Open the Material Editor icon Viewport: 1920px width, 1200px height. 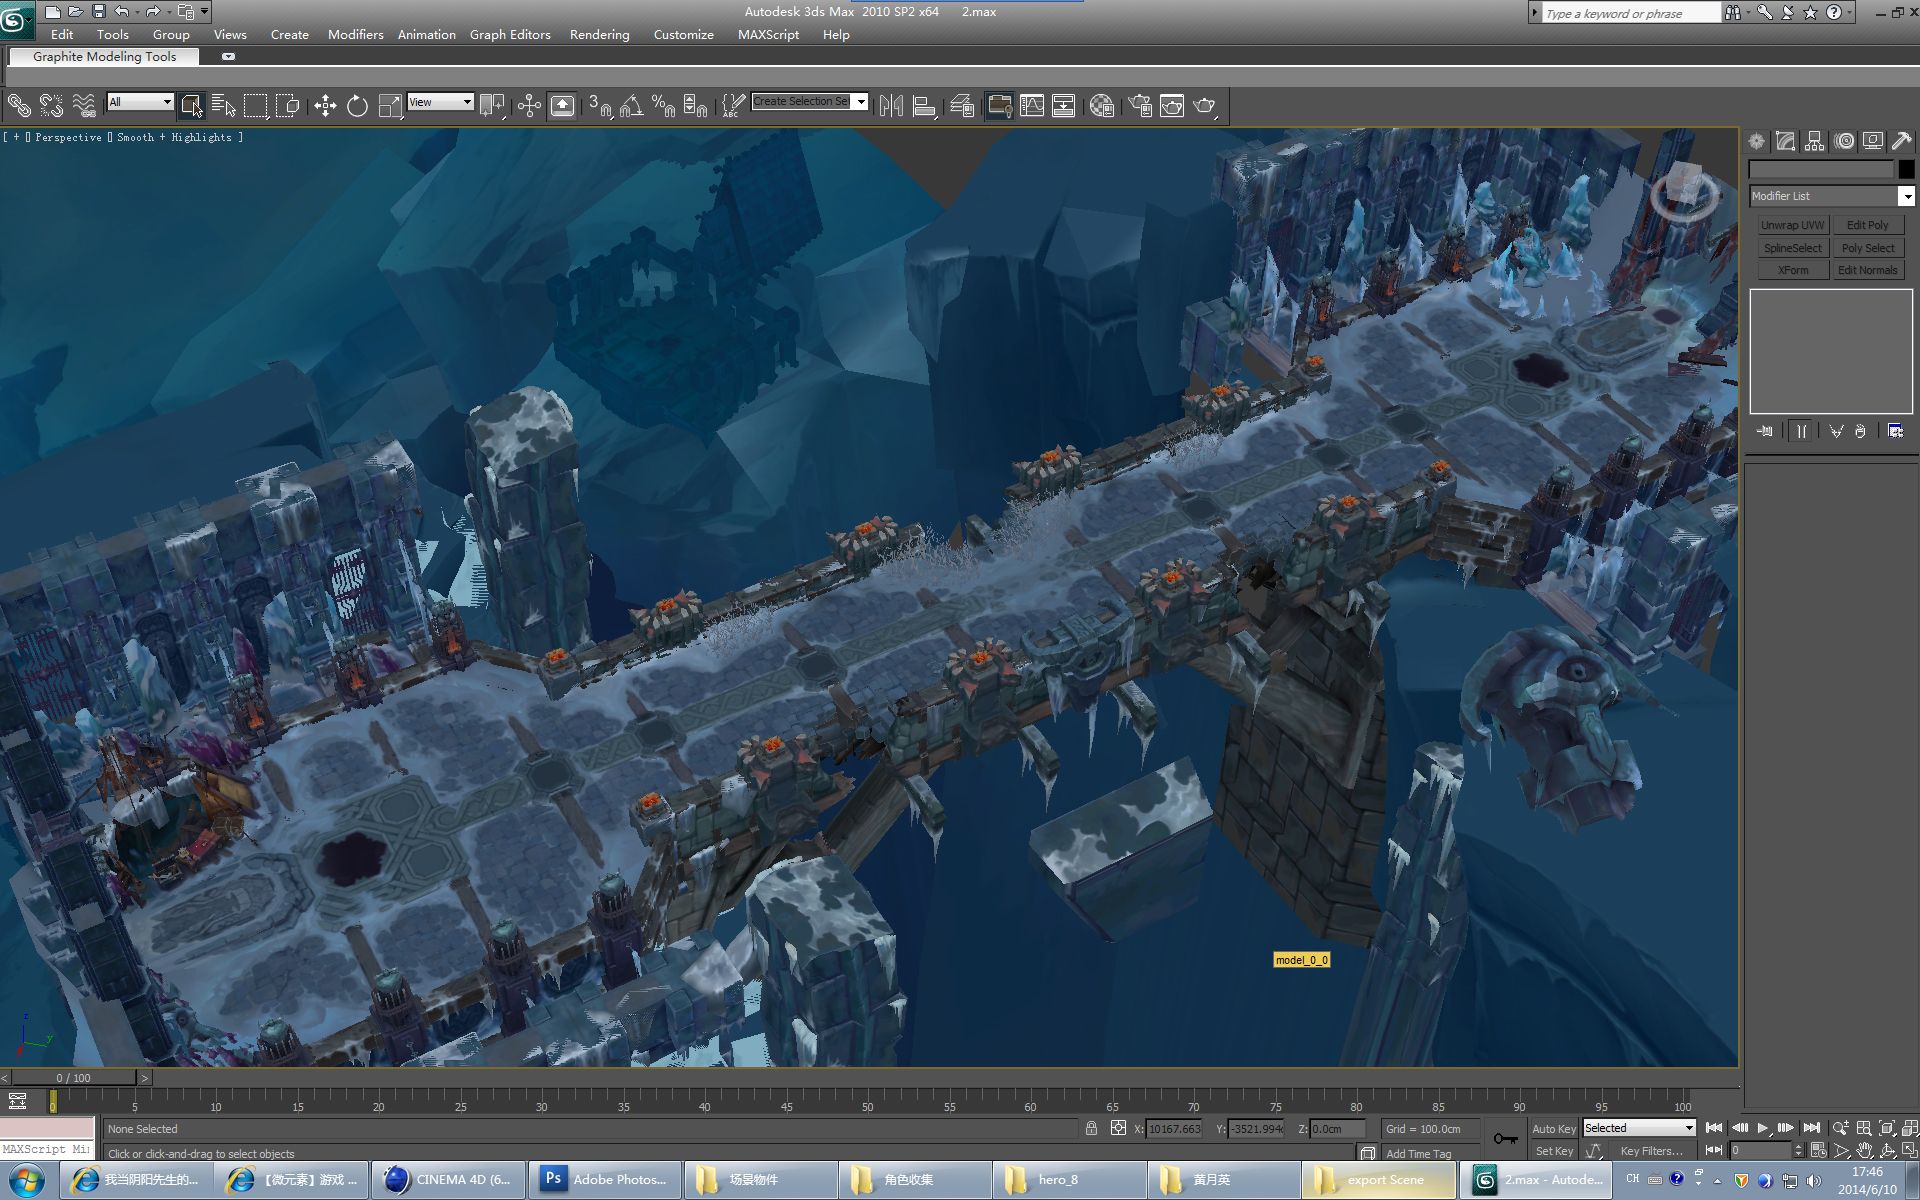pos(1101,106)
